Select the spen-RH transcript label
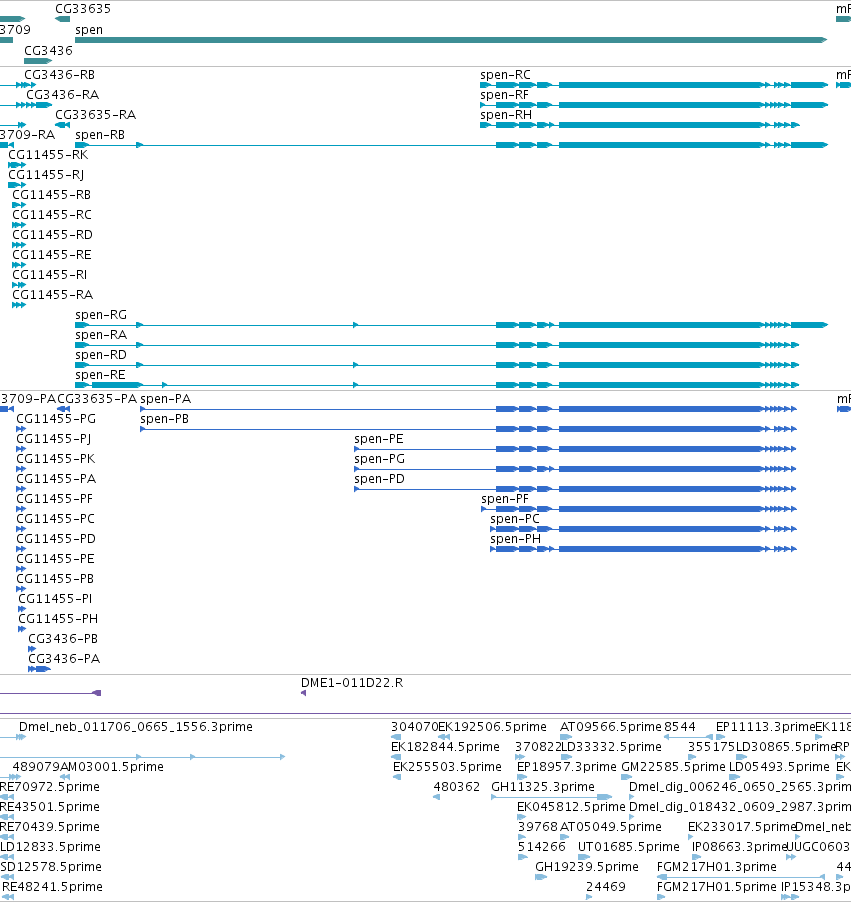Viewport: 851px width, 902px height. (x=506, y=114)
